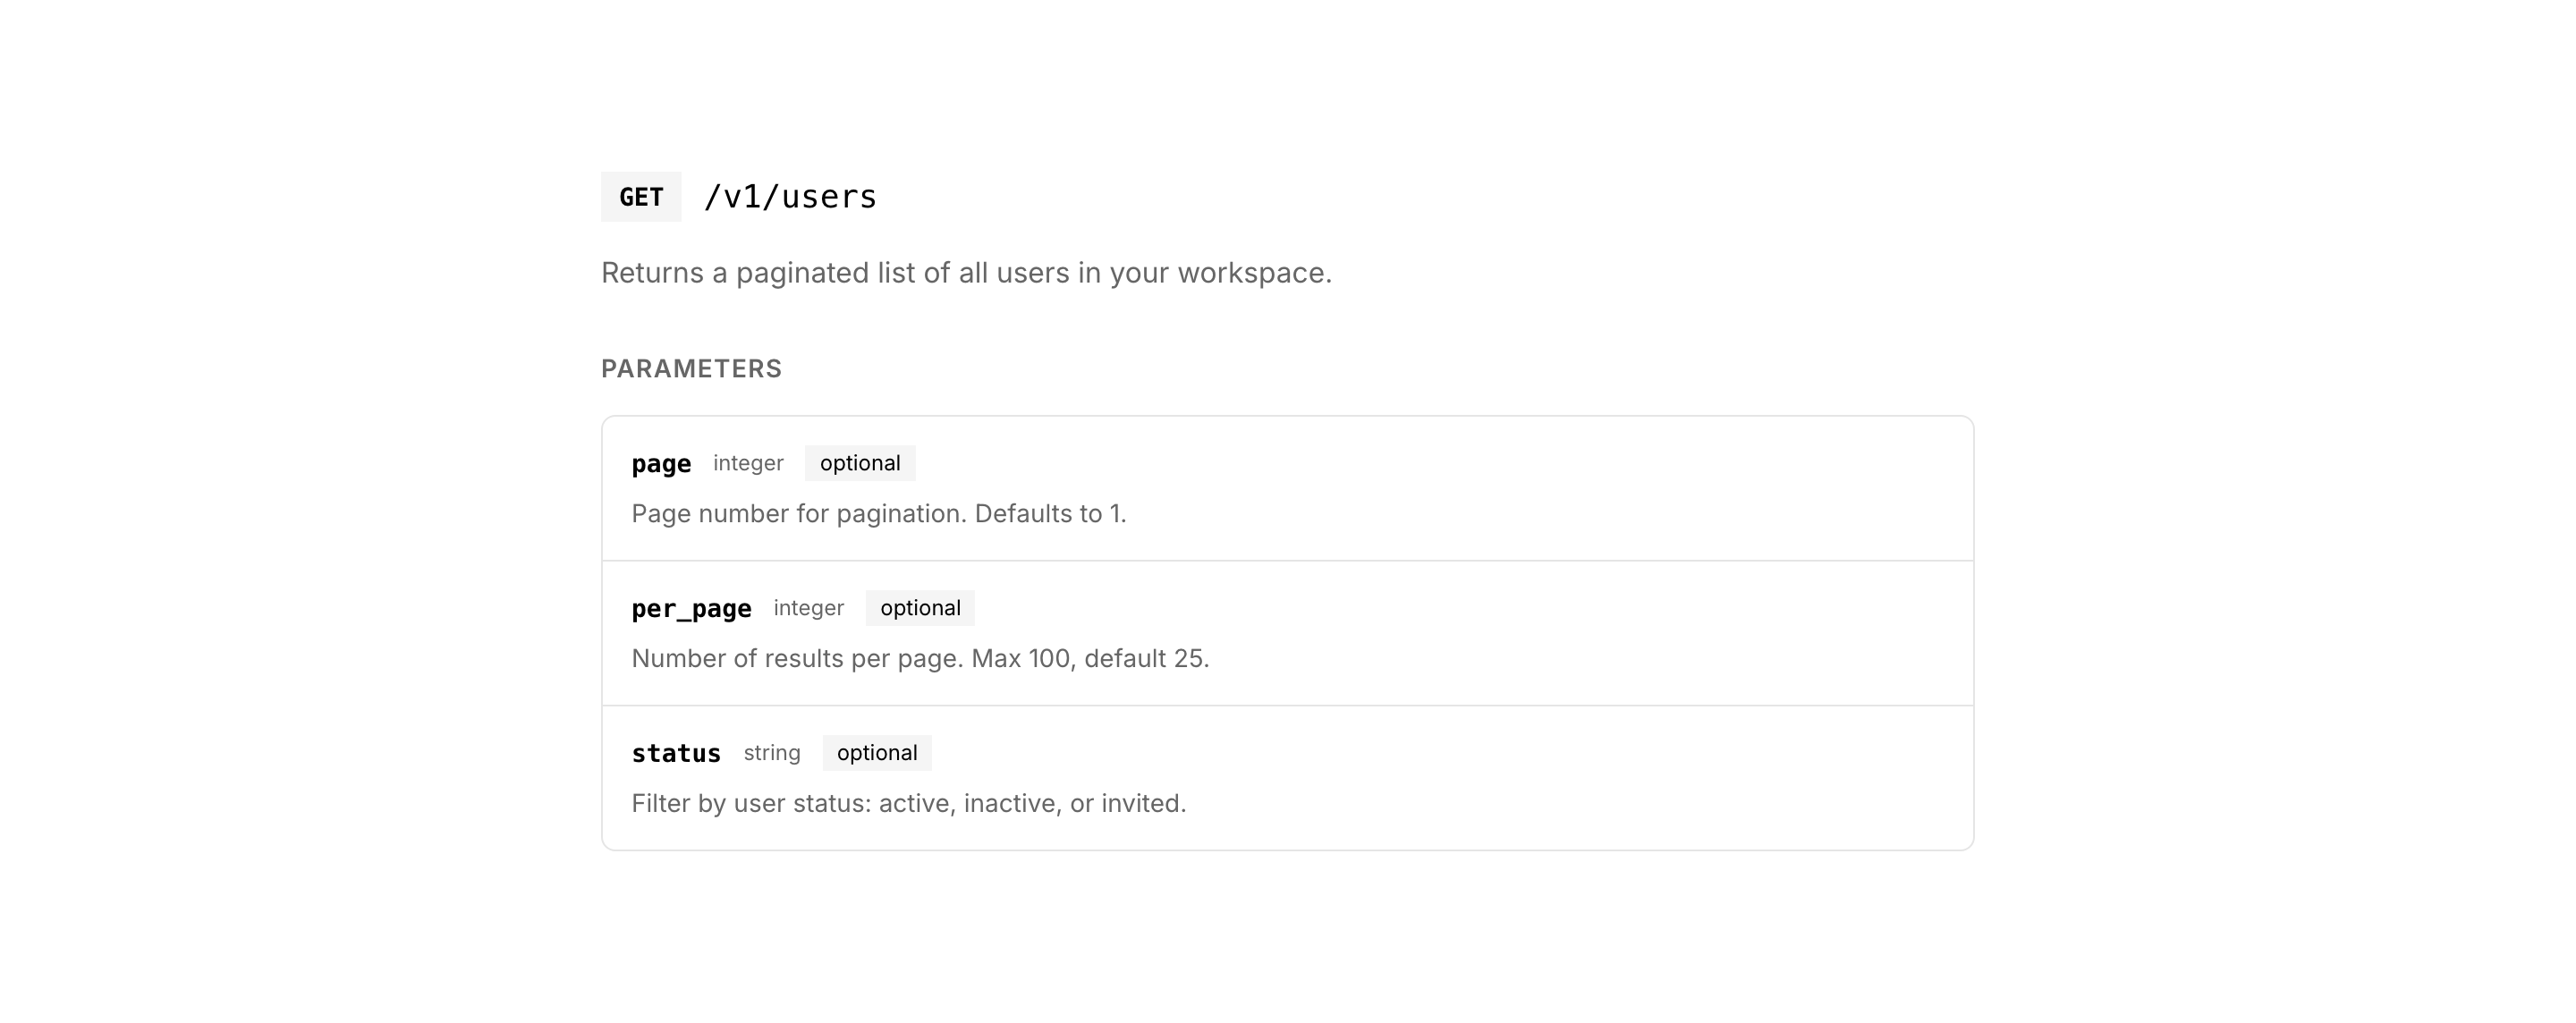Click 'active, inactive, or invited' text

point(1030,804)
